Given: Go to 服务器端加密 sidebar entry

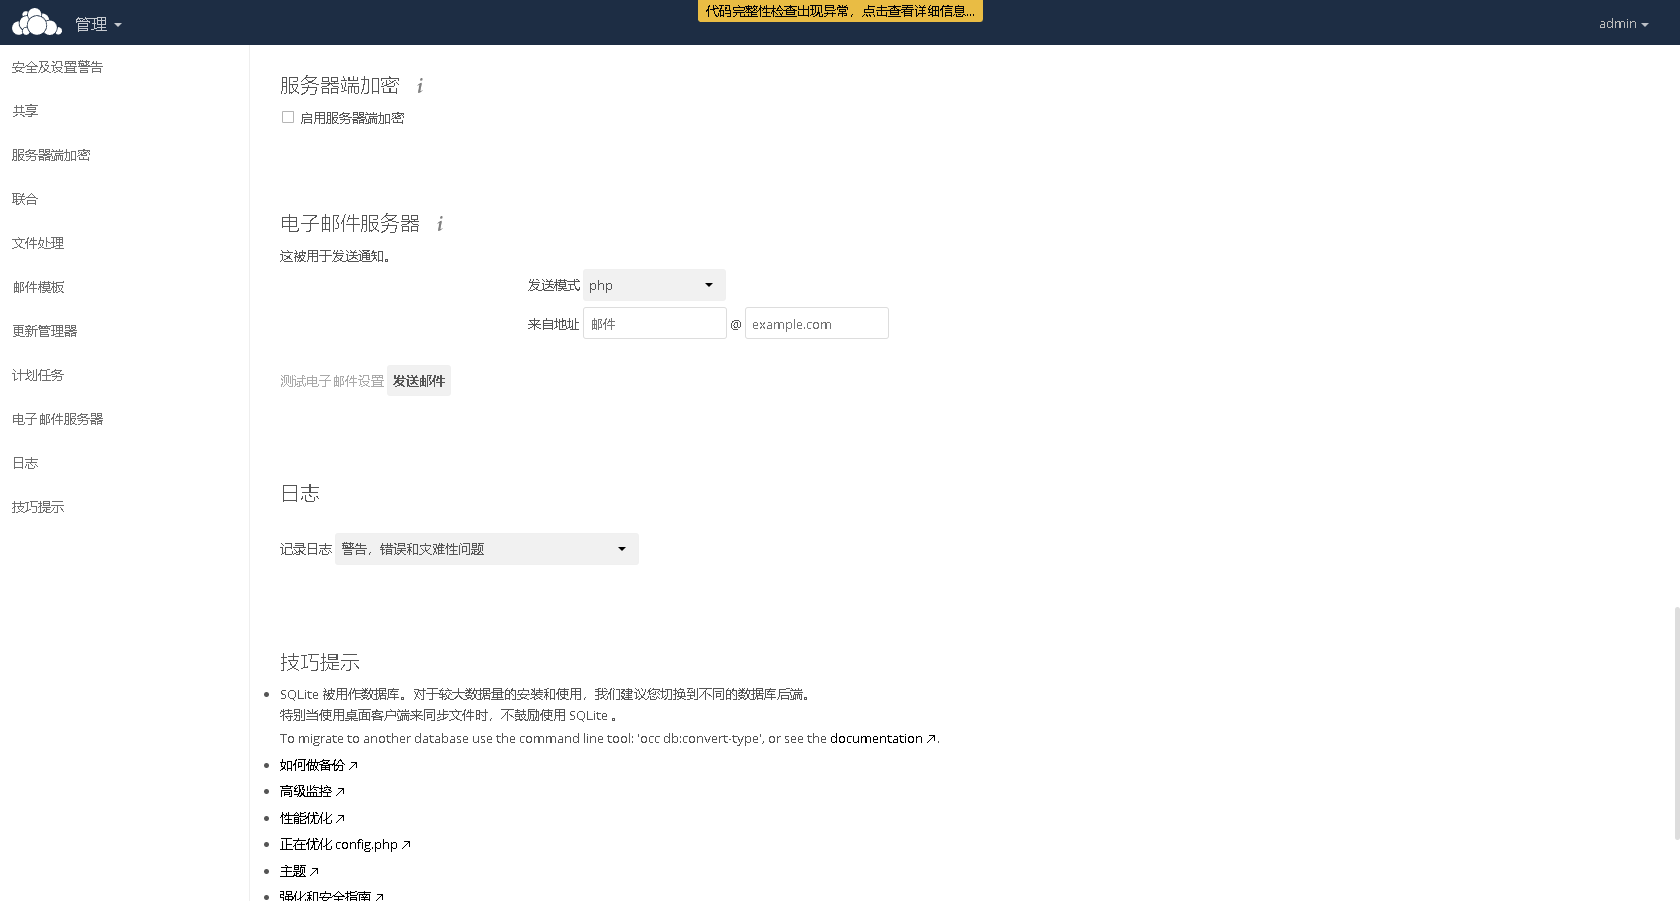Looking at the screenshot, I should [x=51, y=155].
